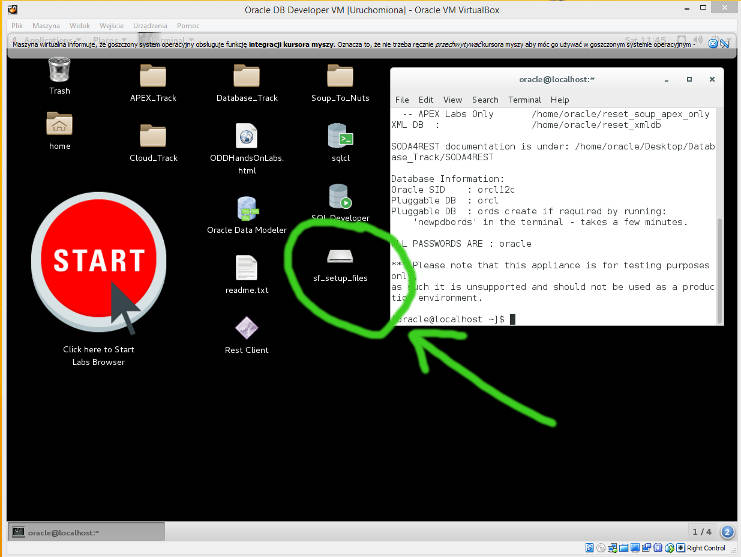Image resolution: width=741 pixels, height=557 pixels.
Task: Open the ODDHandsOnLabs.html file icon
Action: (247, 136)
